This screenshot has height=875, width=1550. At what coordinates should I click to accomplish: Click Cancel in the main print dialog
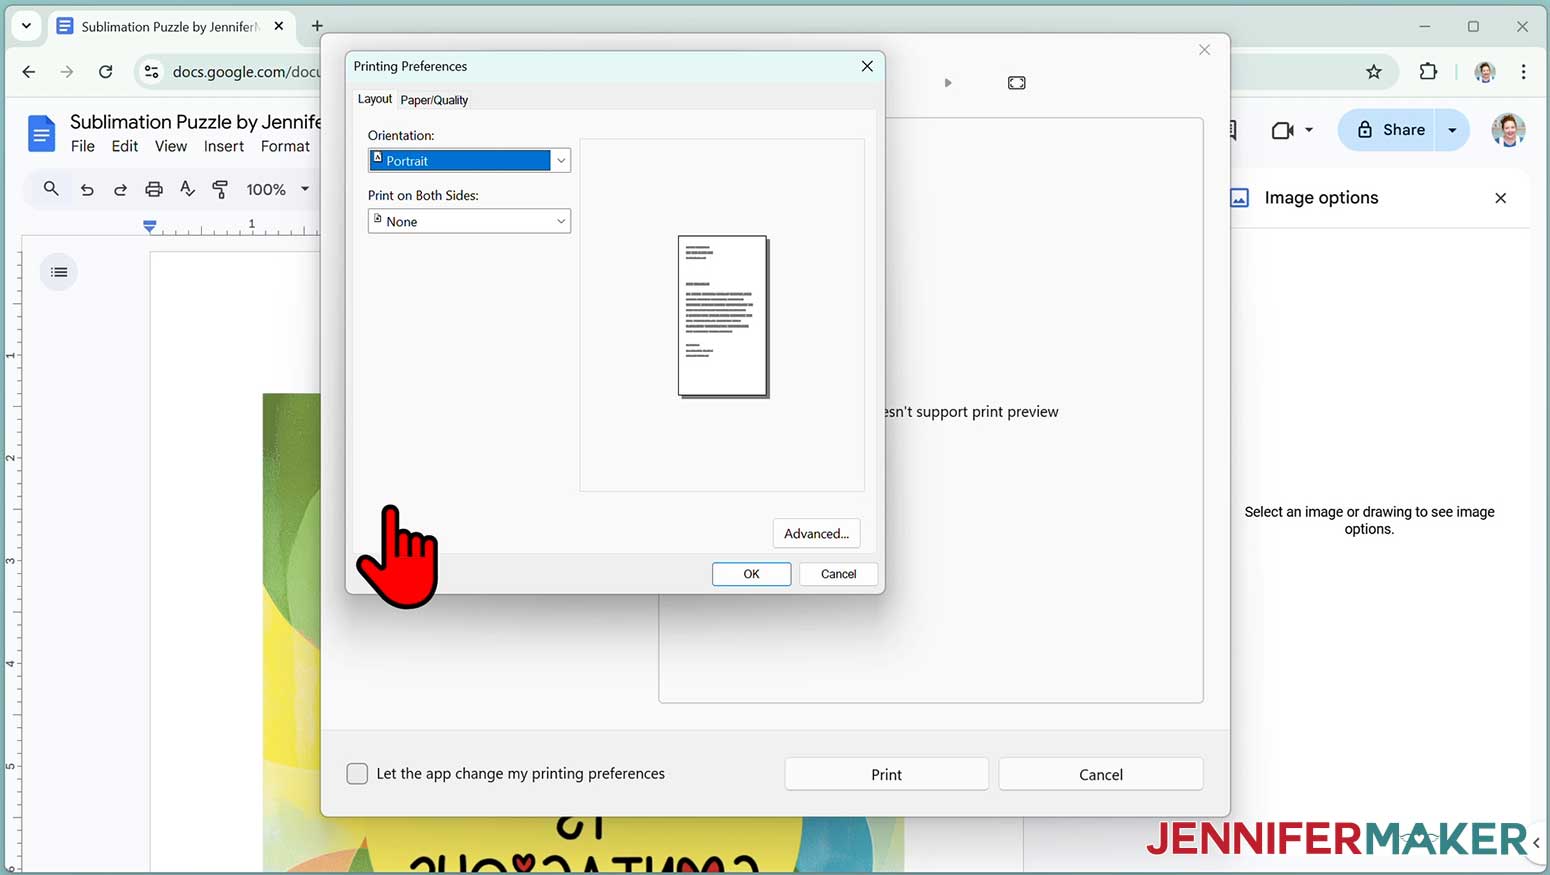[x=1101, y=774]
